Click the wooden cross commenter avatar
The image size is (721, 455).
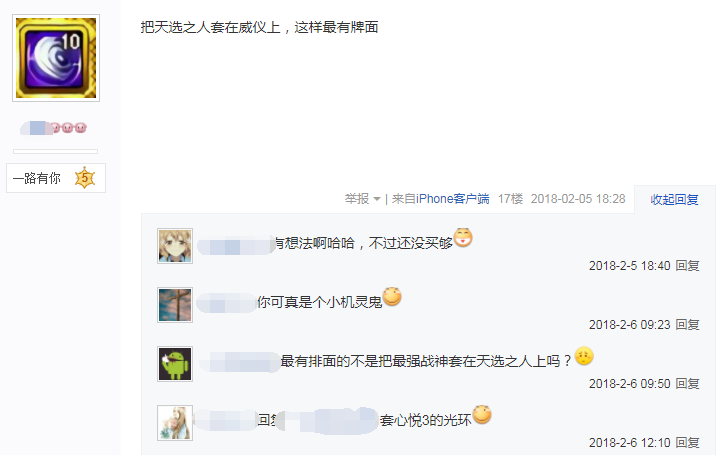175,305
